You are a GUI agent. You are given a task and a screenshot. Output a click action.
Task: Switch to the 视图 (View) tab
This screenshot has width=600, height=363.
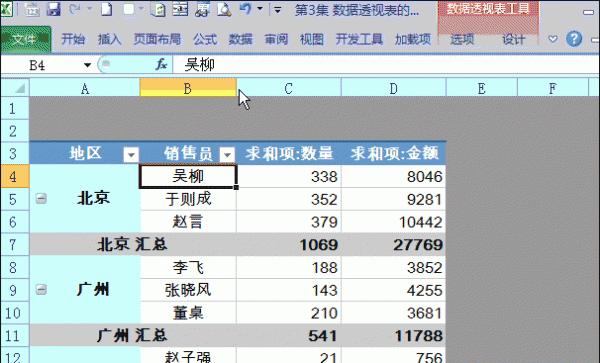[x=312, y=39]
